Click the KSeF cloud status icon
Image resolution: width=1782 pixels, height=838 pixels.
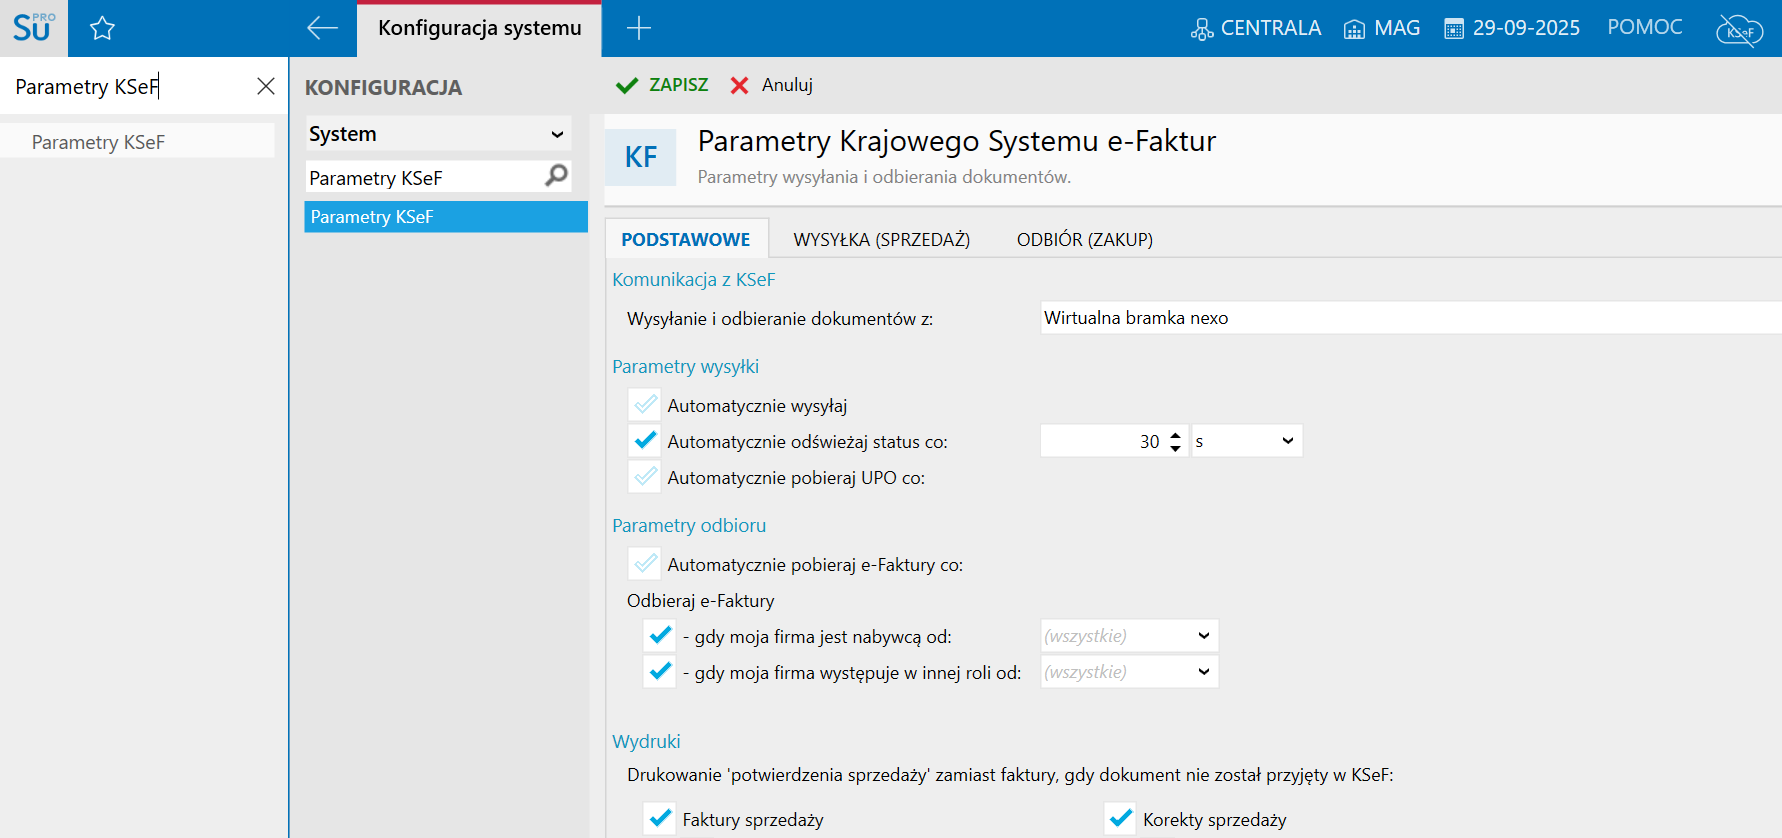(1739, 30)
